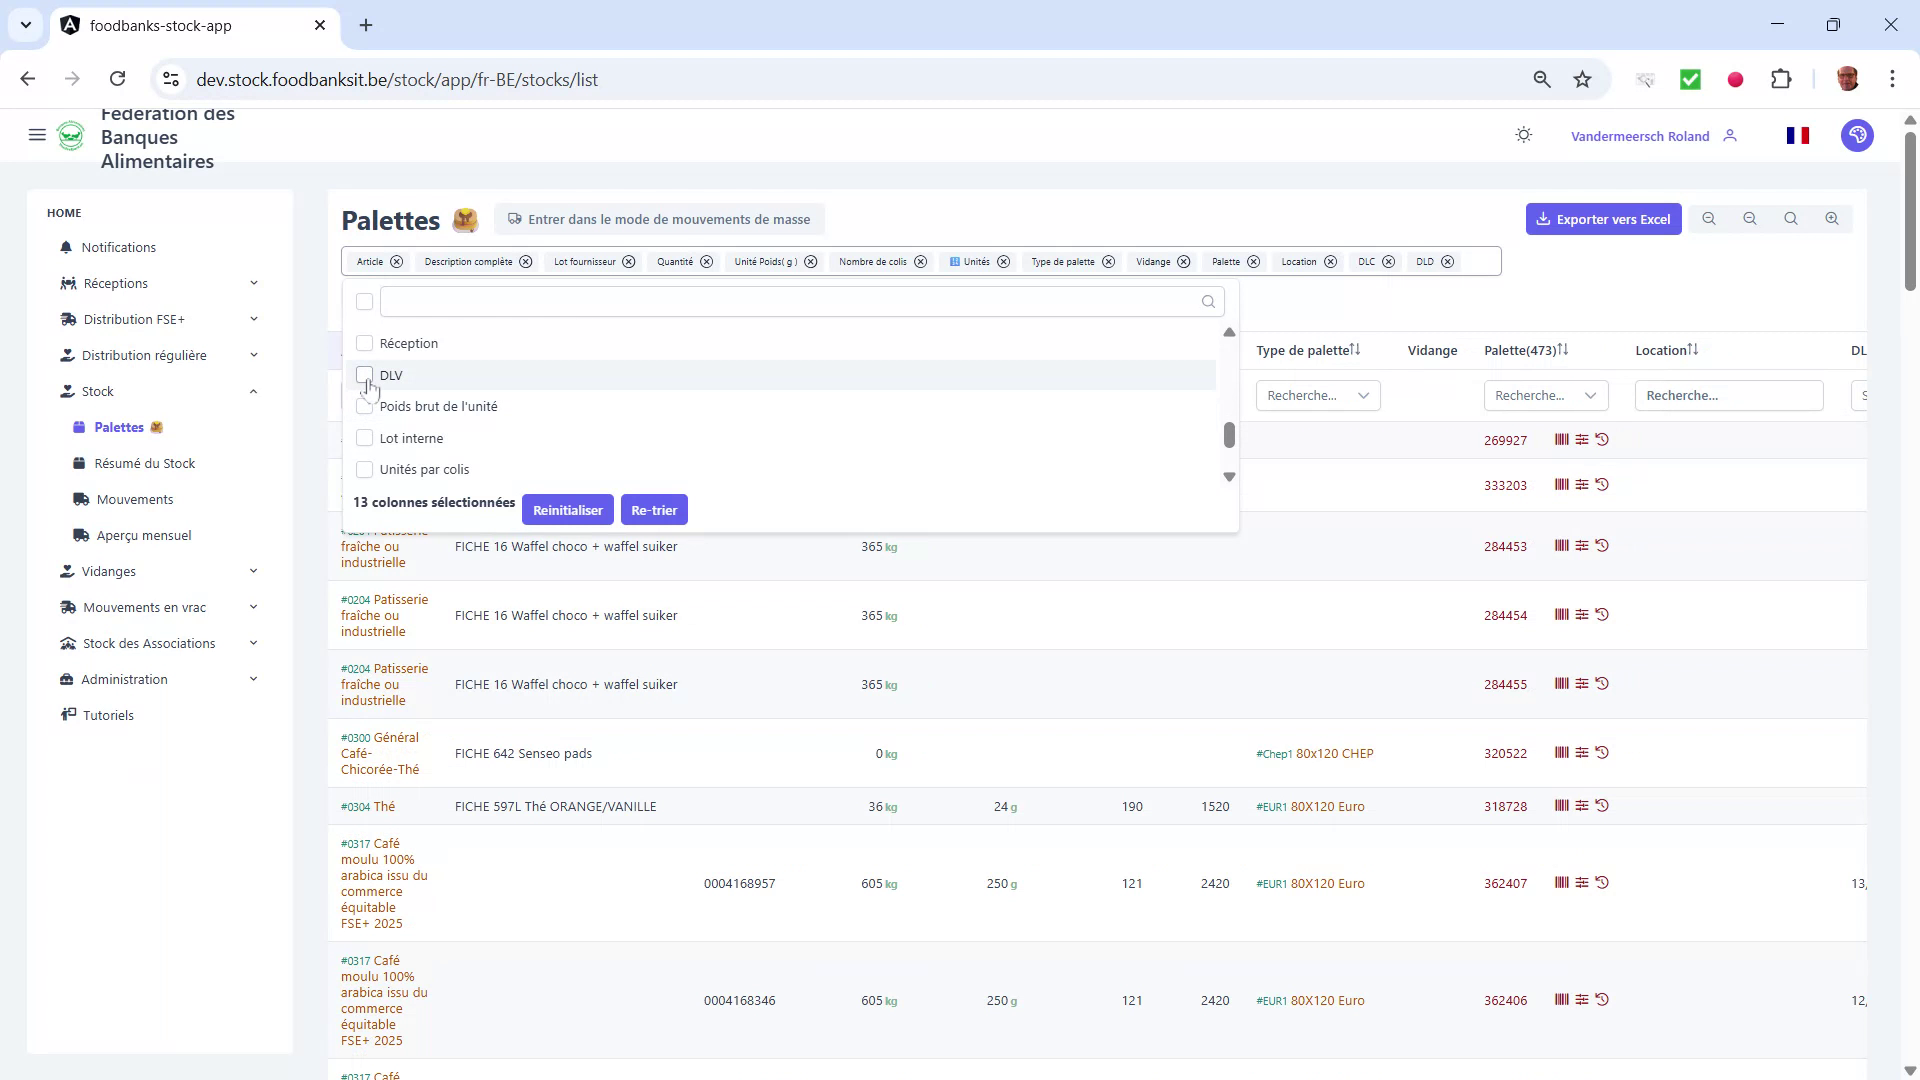The width and height of the screenshot is (1920, 1080).
Task: Click the zoom-in magnifier icon near Exporter vers Excel
Action: point(1832,218)
